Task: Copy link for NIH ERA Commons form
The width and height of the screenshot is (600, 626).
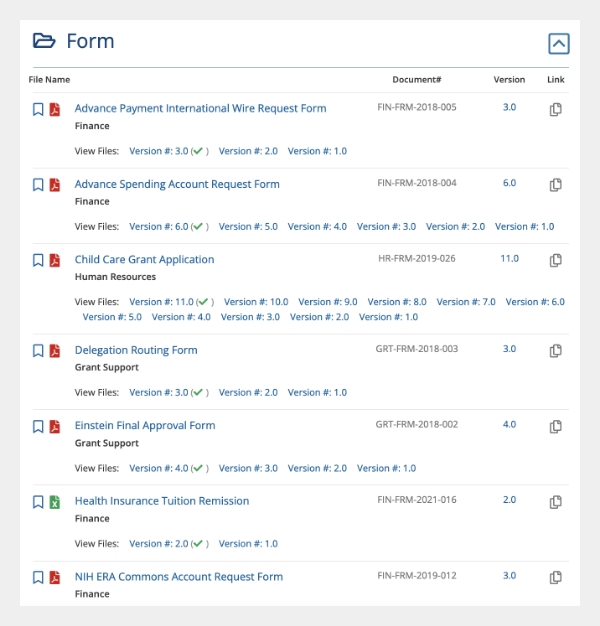Action: 556,577
